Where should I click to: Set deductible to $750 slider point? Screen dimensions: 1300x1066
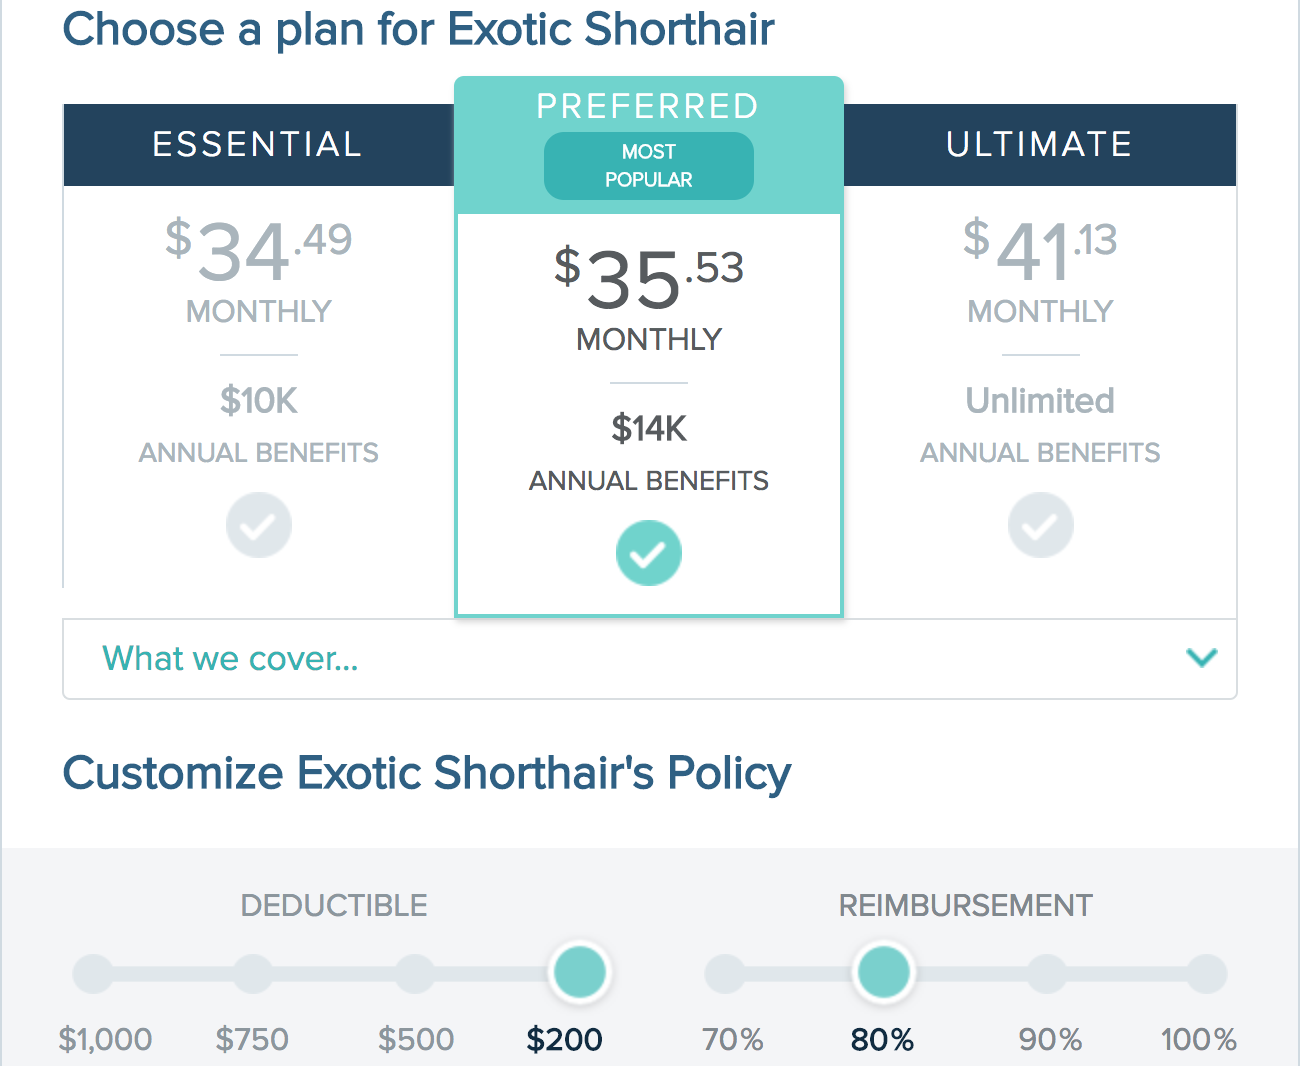[x=253, y=974]
